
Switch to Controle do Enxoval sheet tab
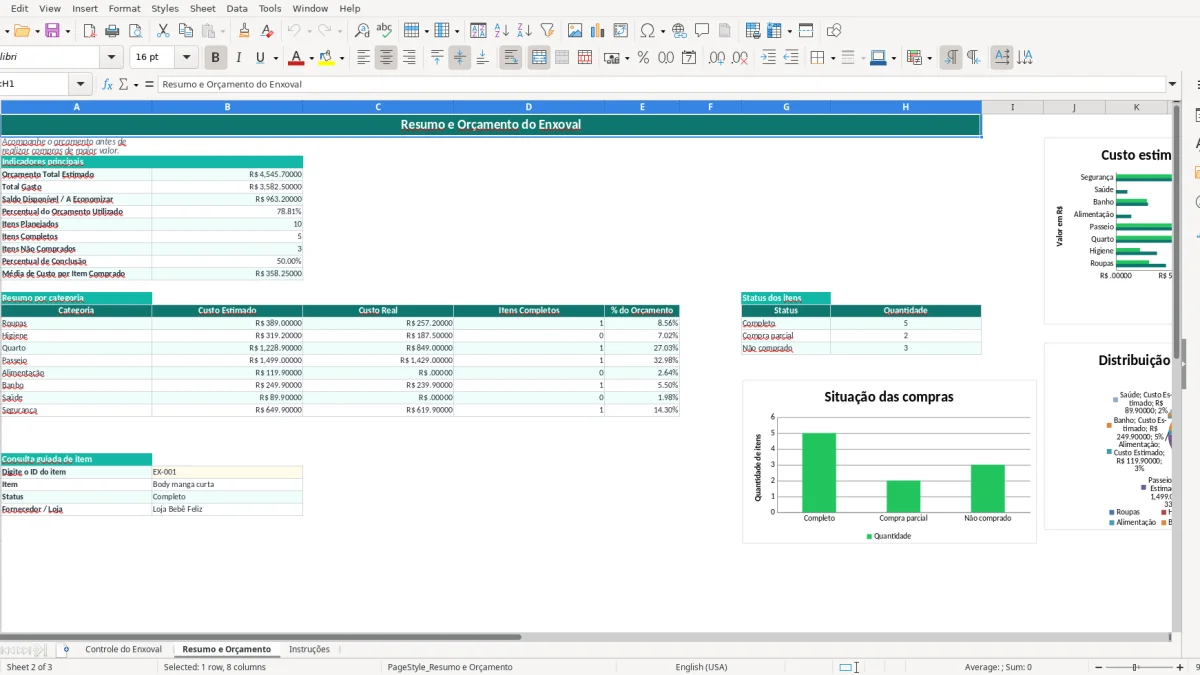tap(123, 649)
